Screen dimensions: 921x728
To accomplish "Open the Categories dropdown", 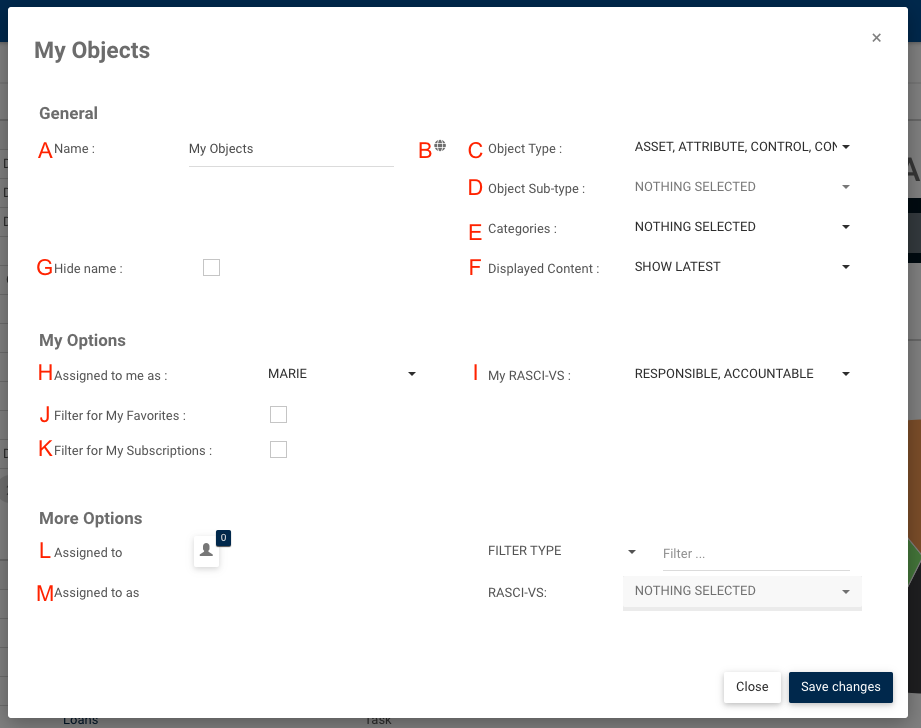I will click(x=742, y=227).
